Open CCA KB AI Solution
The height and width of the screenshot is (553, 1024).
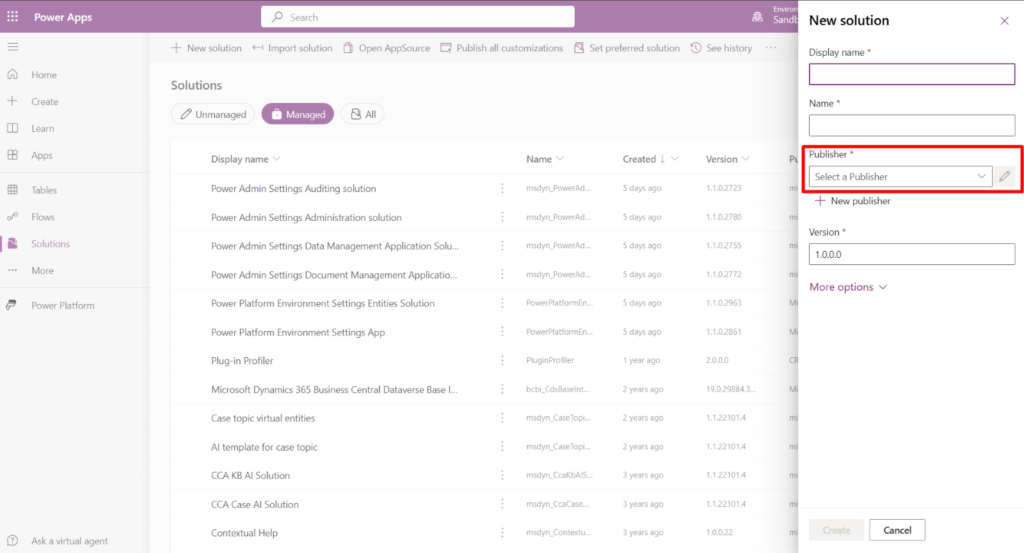[250, 475]
